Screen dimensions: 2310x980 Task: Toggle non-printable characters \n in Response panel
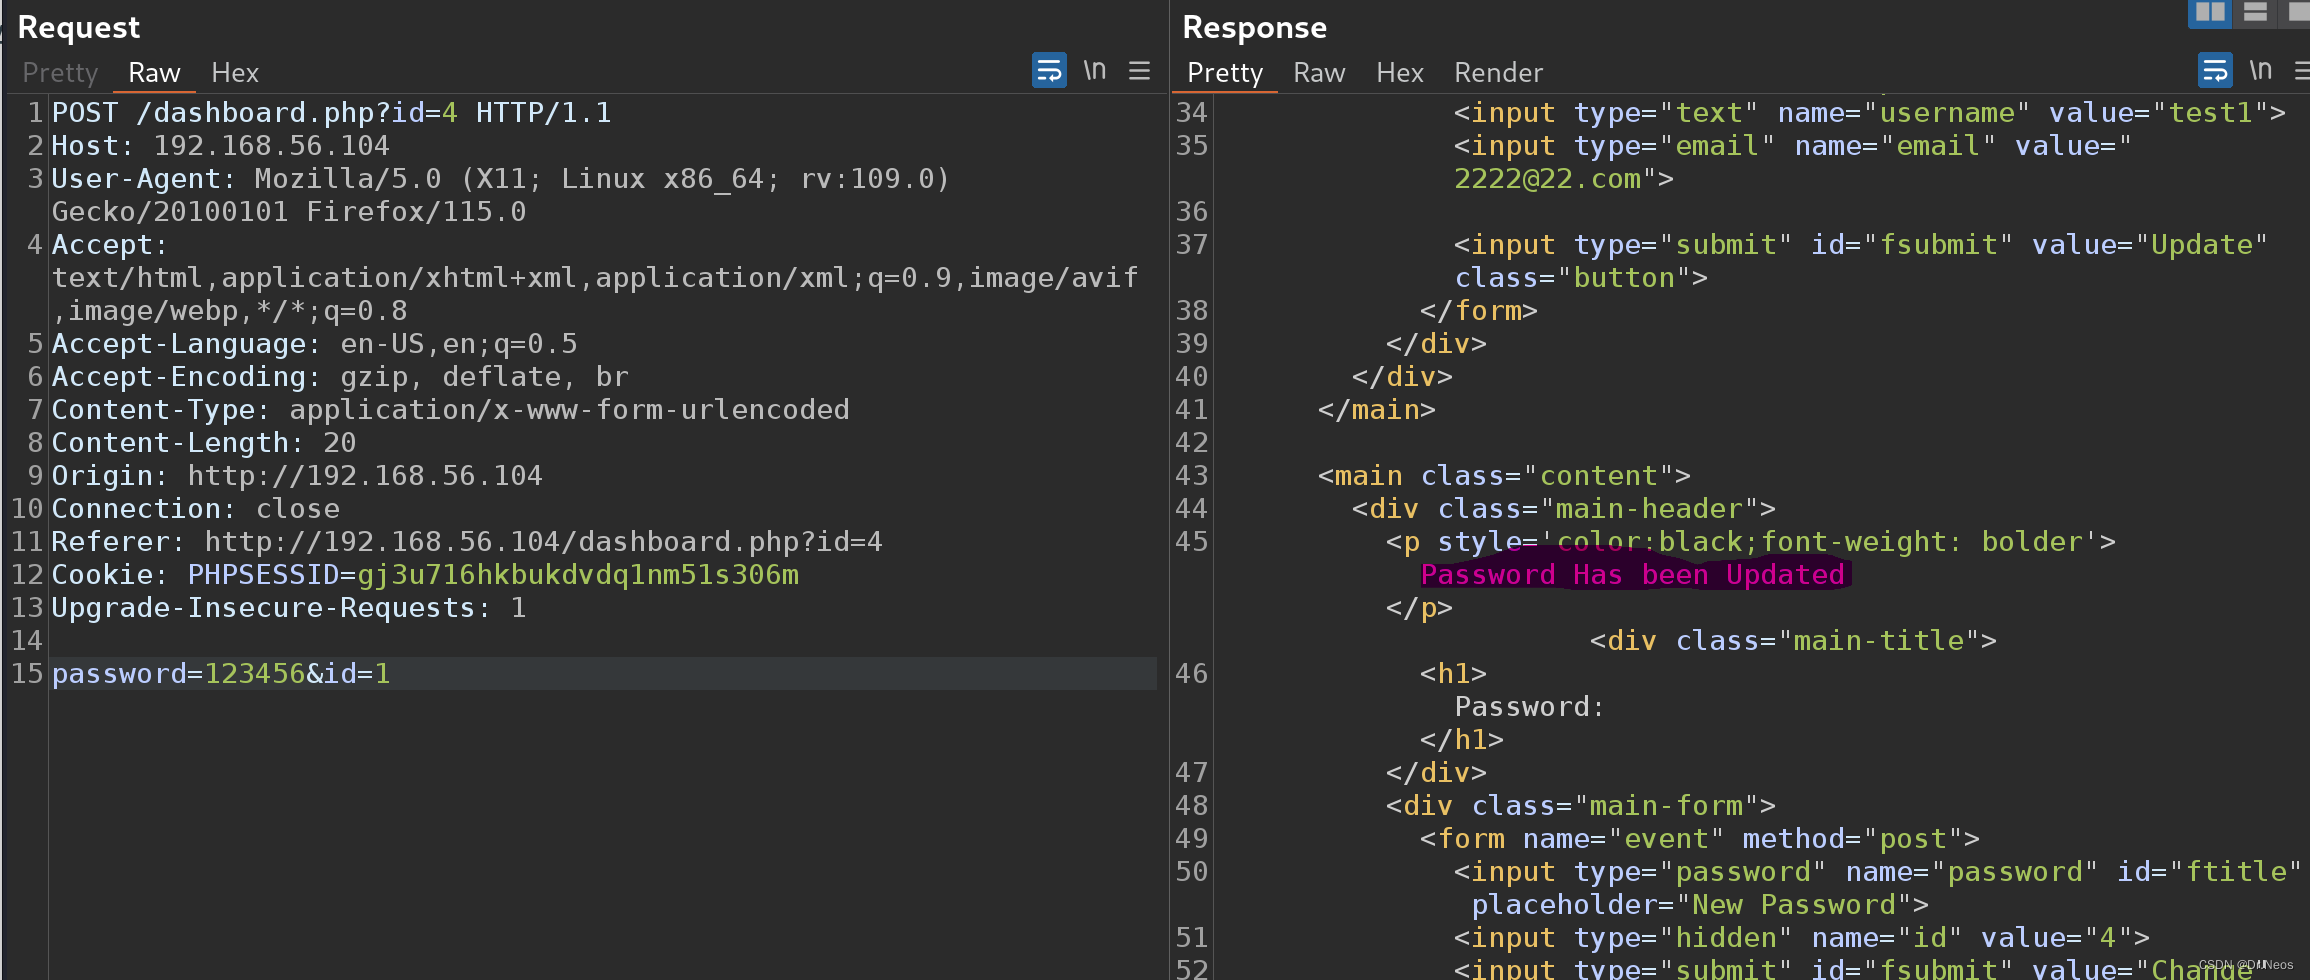(x=2261, y=70)
